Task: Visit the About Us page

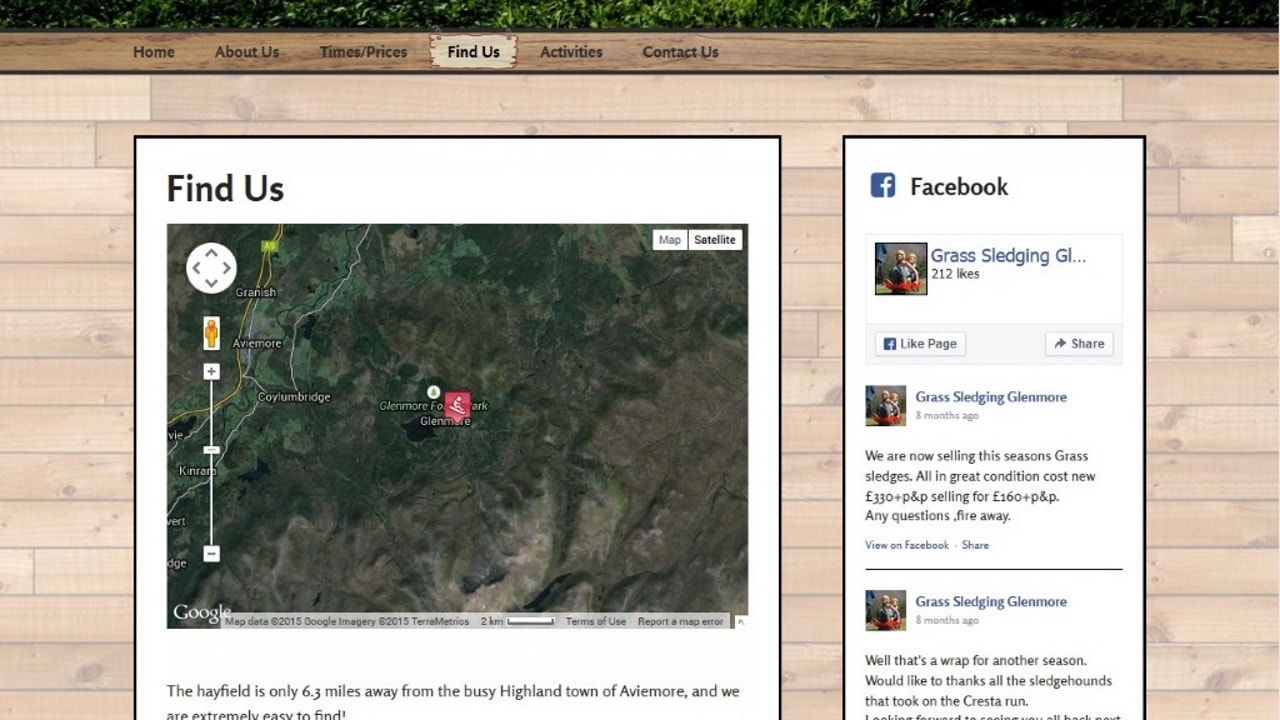Action: [247, 51]
